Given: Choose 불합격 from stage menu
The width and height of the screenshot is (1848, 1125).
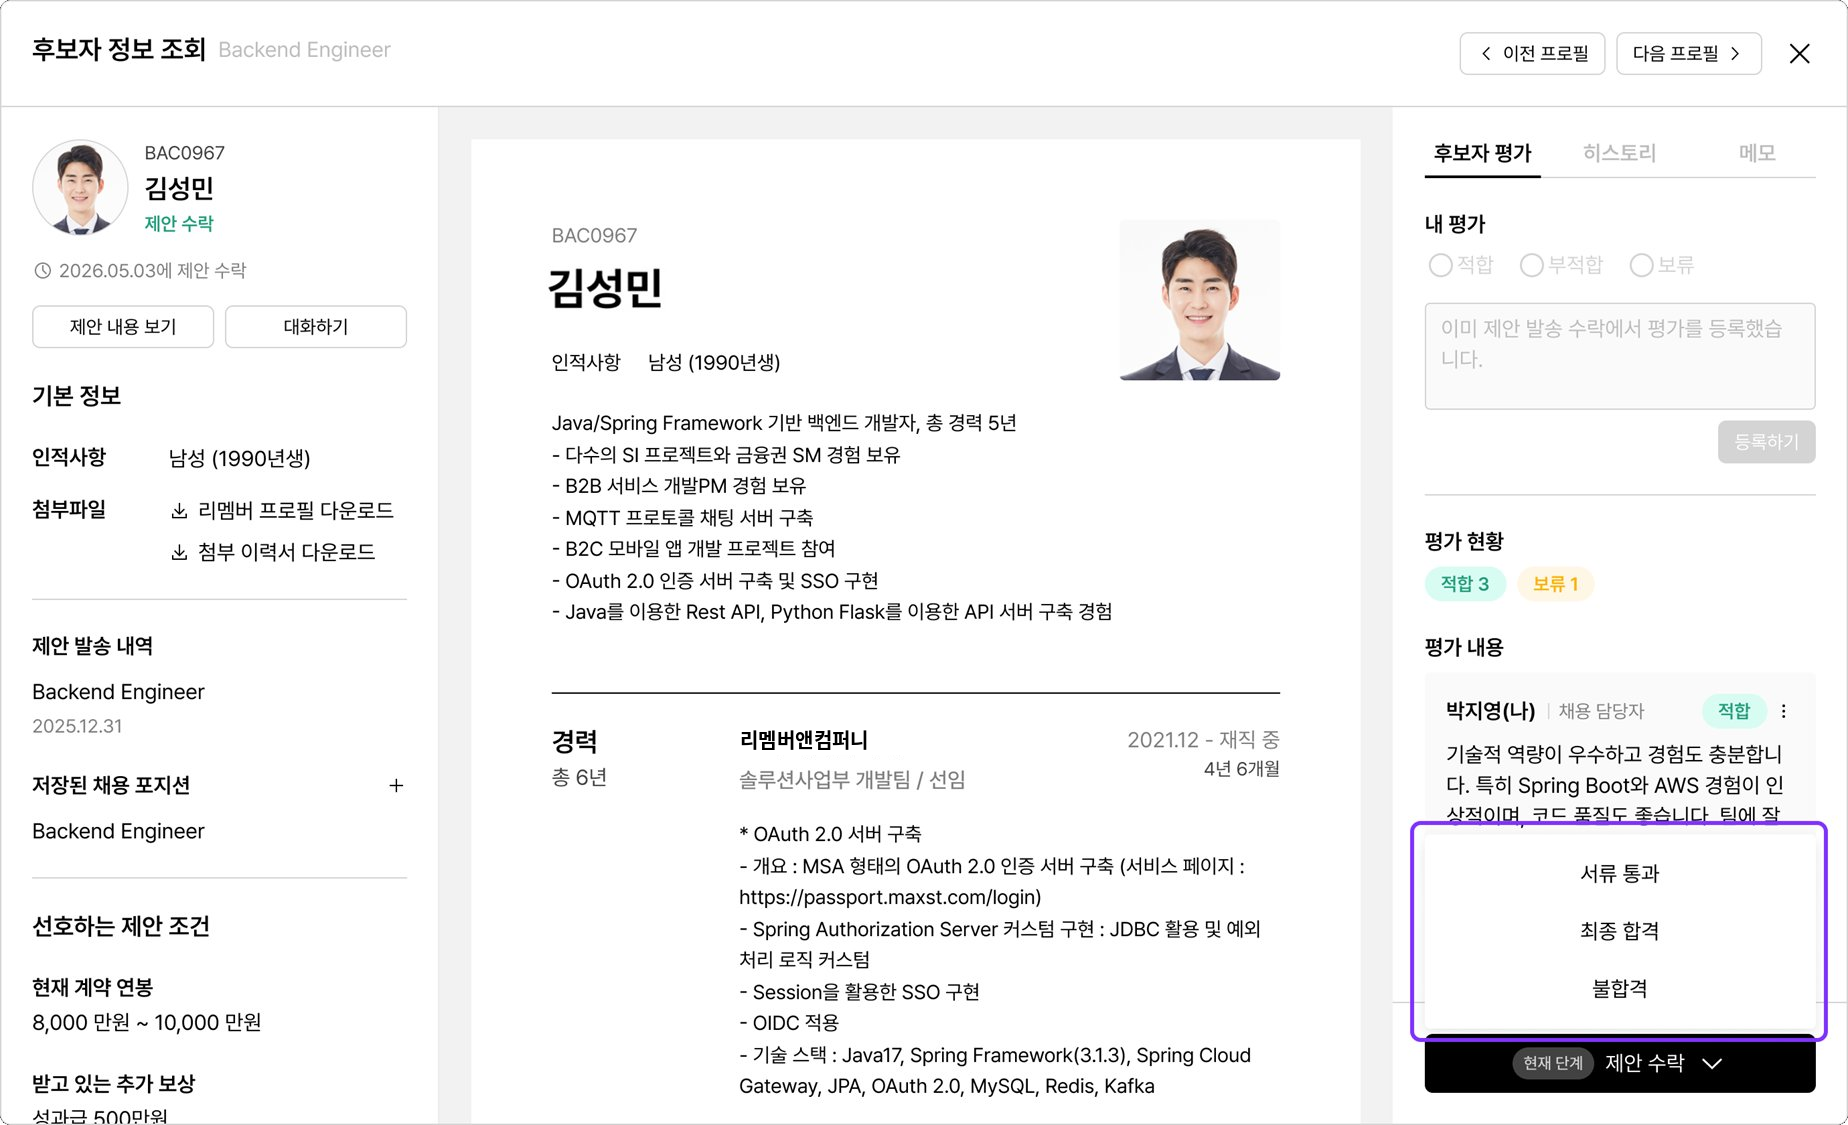Looking at the screenshot, I should 1619,989.
